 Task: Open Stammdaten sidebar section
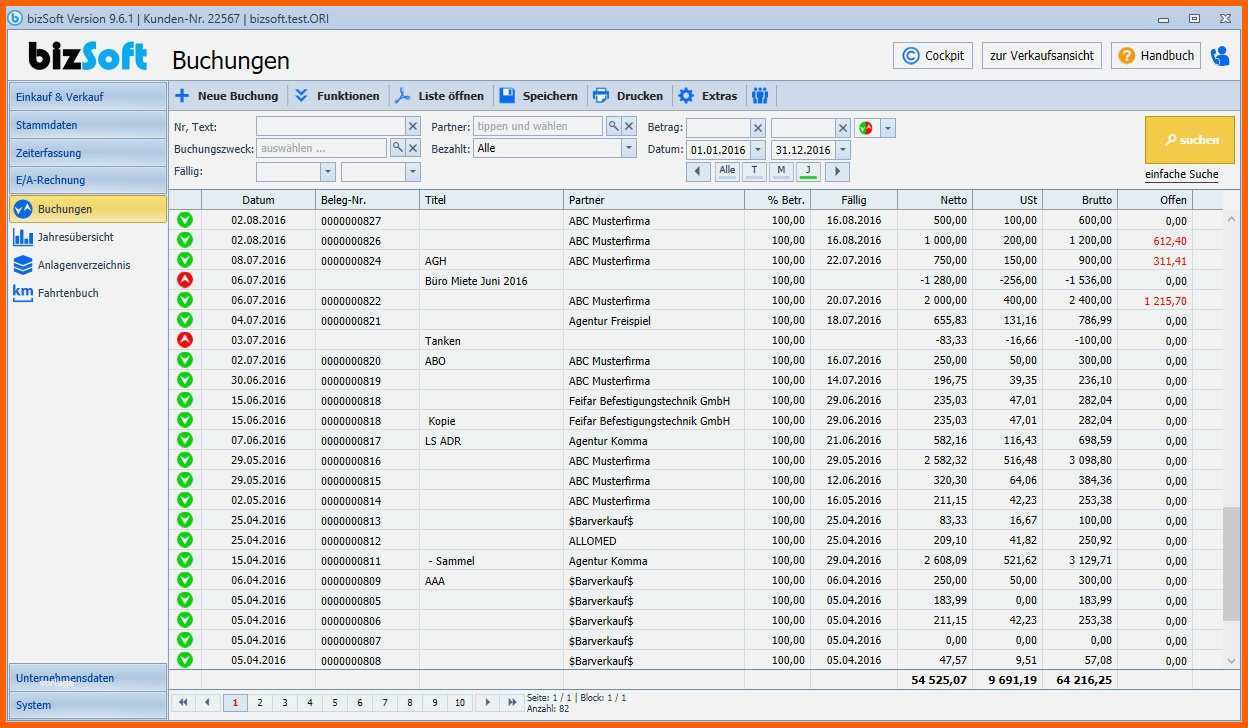coord(88,125)
